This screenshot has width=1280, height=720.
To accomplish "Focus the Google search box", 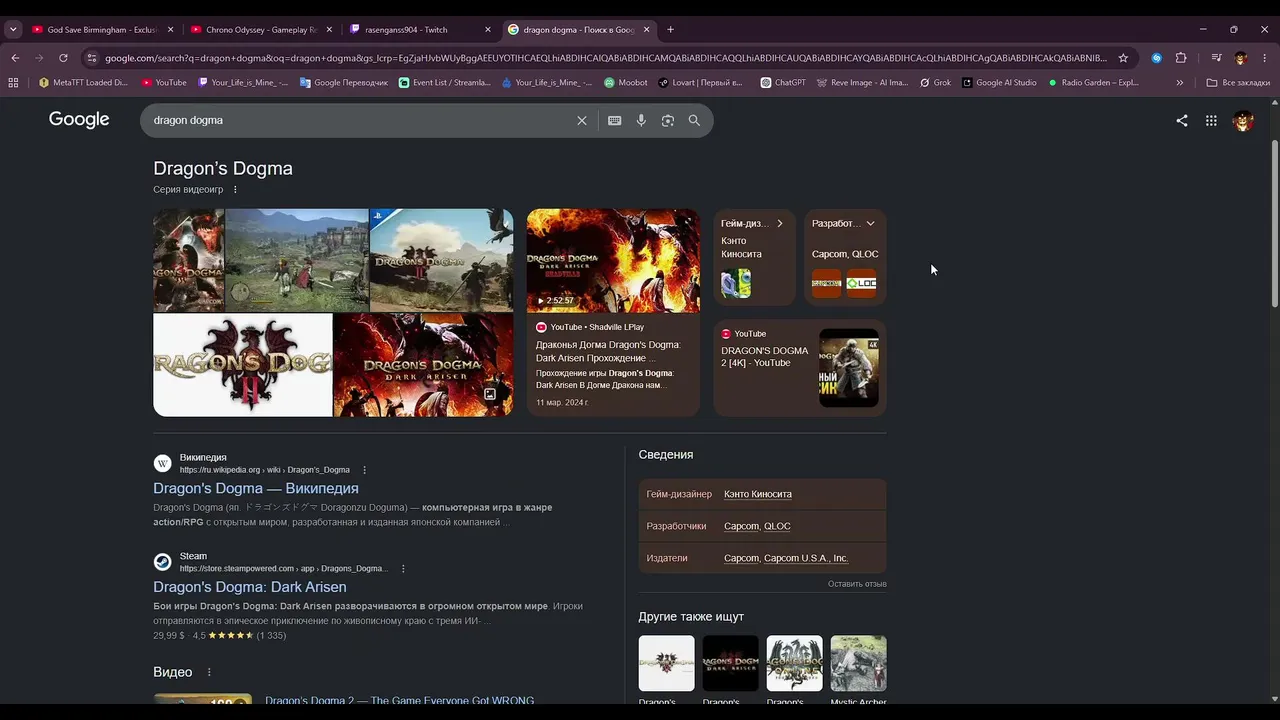I will pos(360,121).
